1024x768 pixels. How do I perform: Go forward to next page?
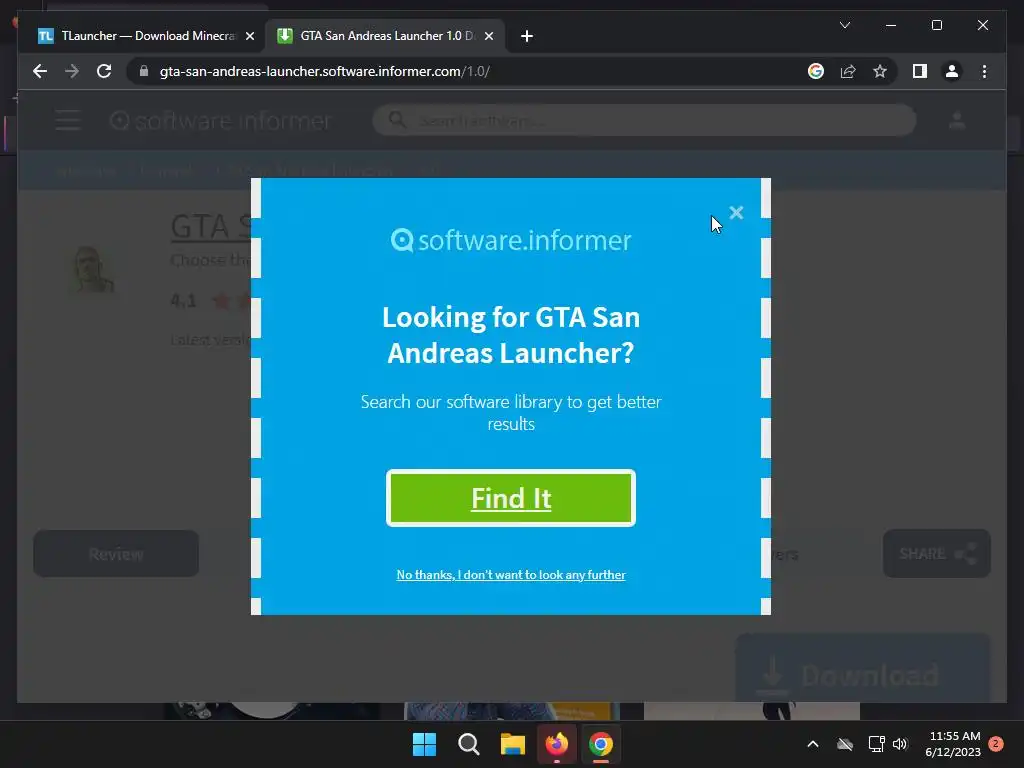pos(72,71)
